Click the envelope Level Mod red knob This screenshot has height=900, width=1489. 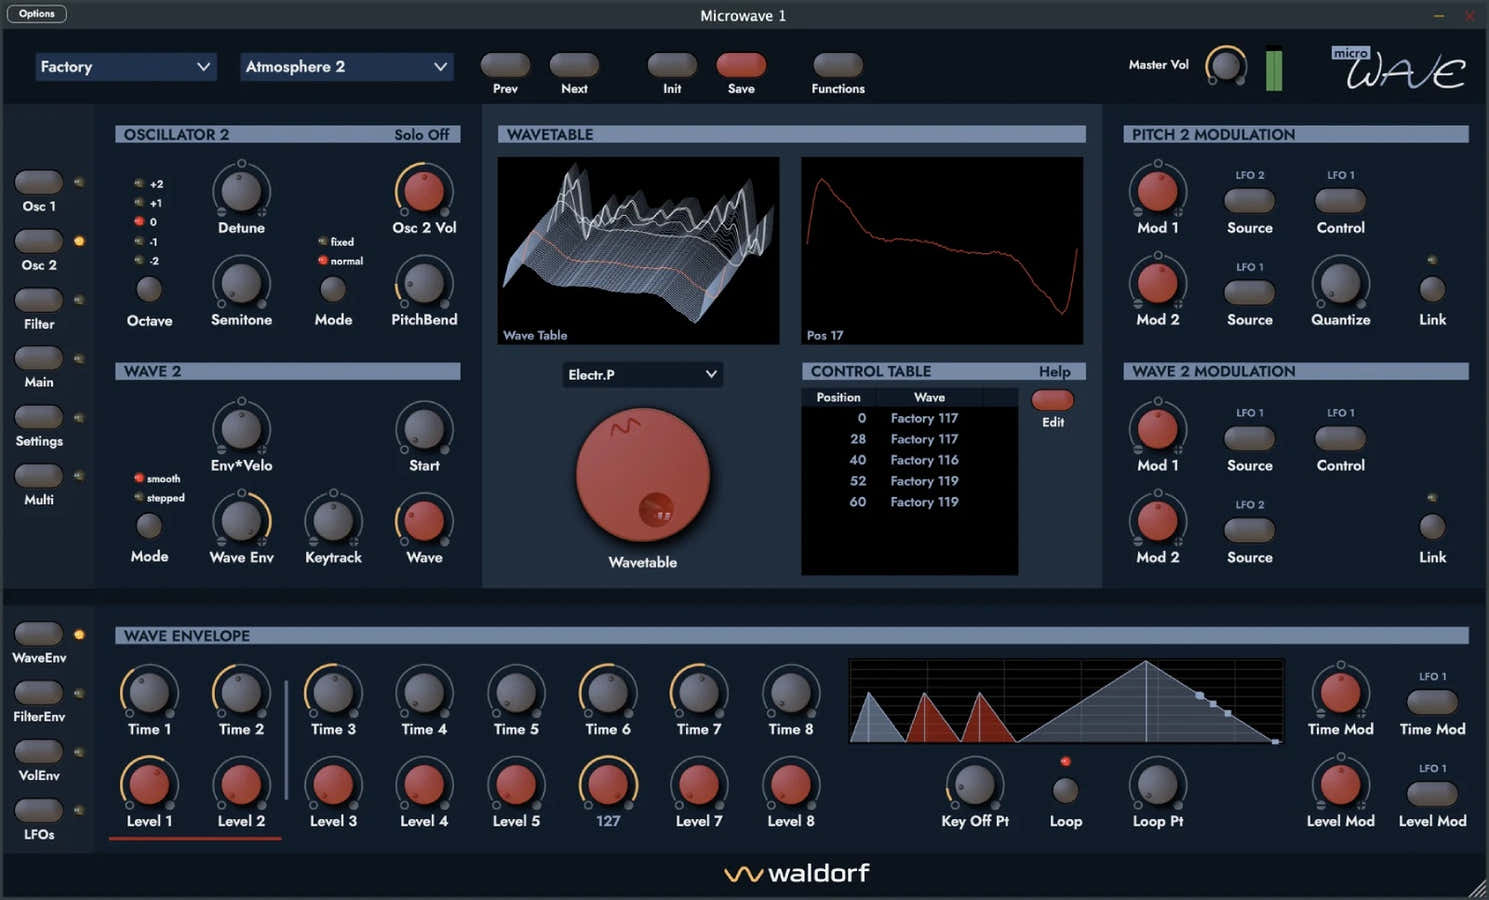(1341, 785)
